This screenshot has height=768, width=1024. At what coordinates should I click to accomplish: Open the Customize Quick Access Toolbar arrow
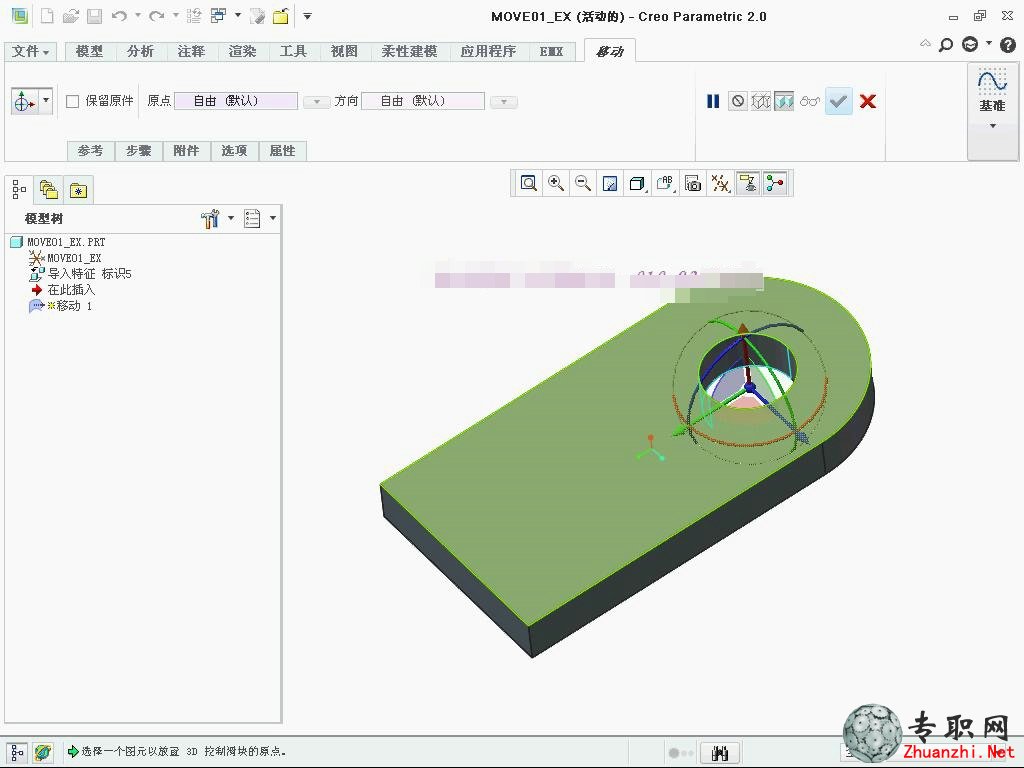(307, 16)
